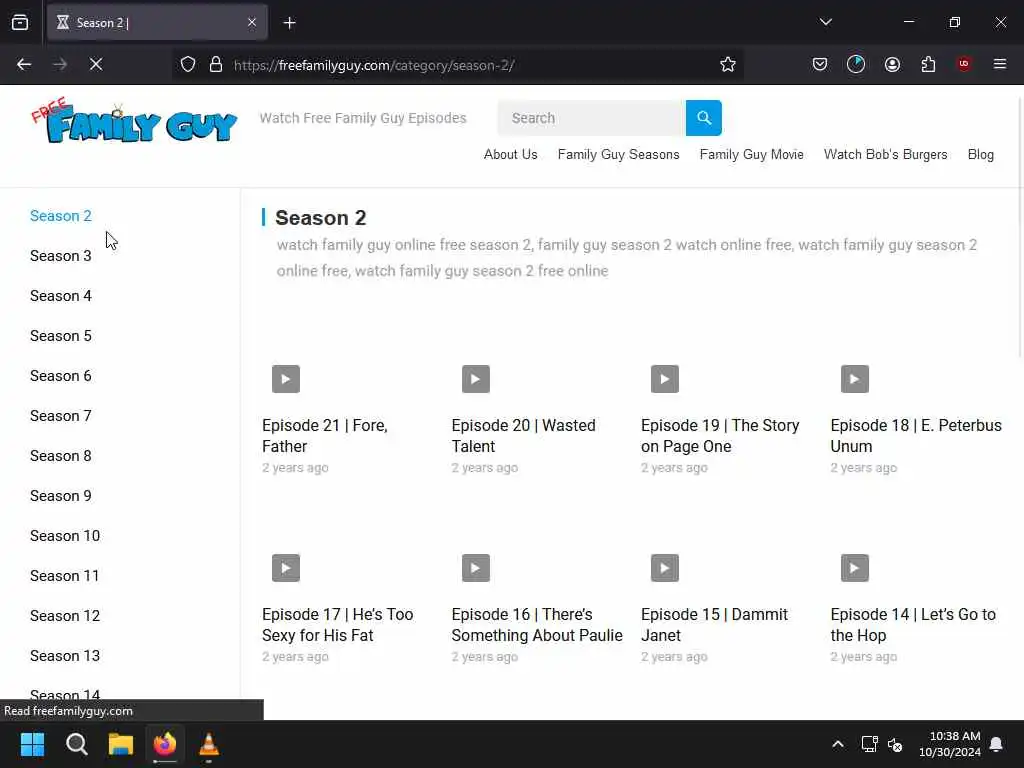The width and height of the screenshot is (1024, 768).
Task: Open Episode 15 | Dammit Janet title
Action: tap(714, 625)
